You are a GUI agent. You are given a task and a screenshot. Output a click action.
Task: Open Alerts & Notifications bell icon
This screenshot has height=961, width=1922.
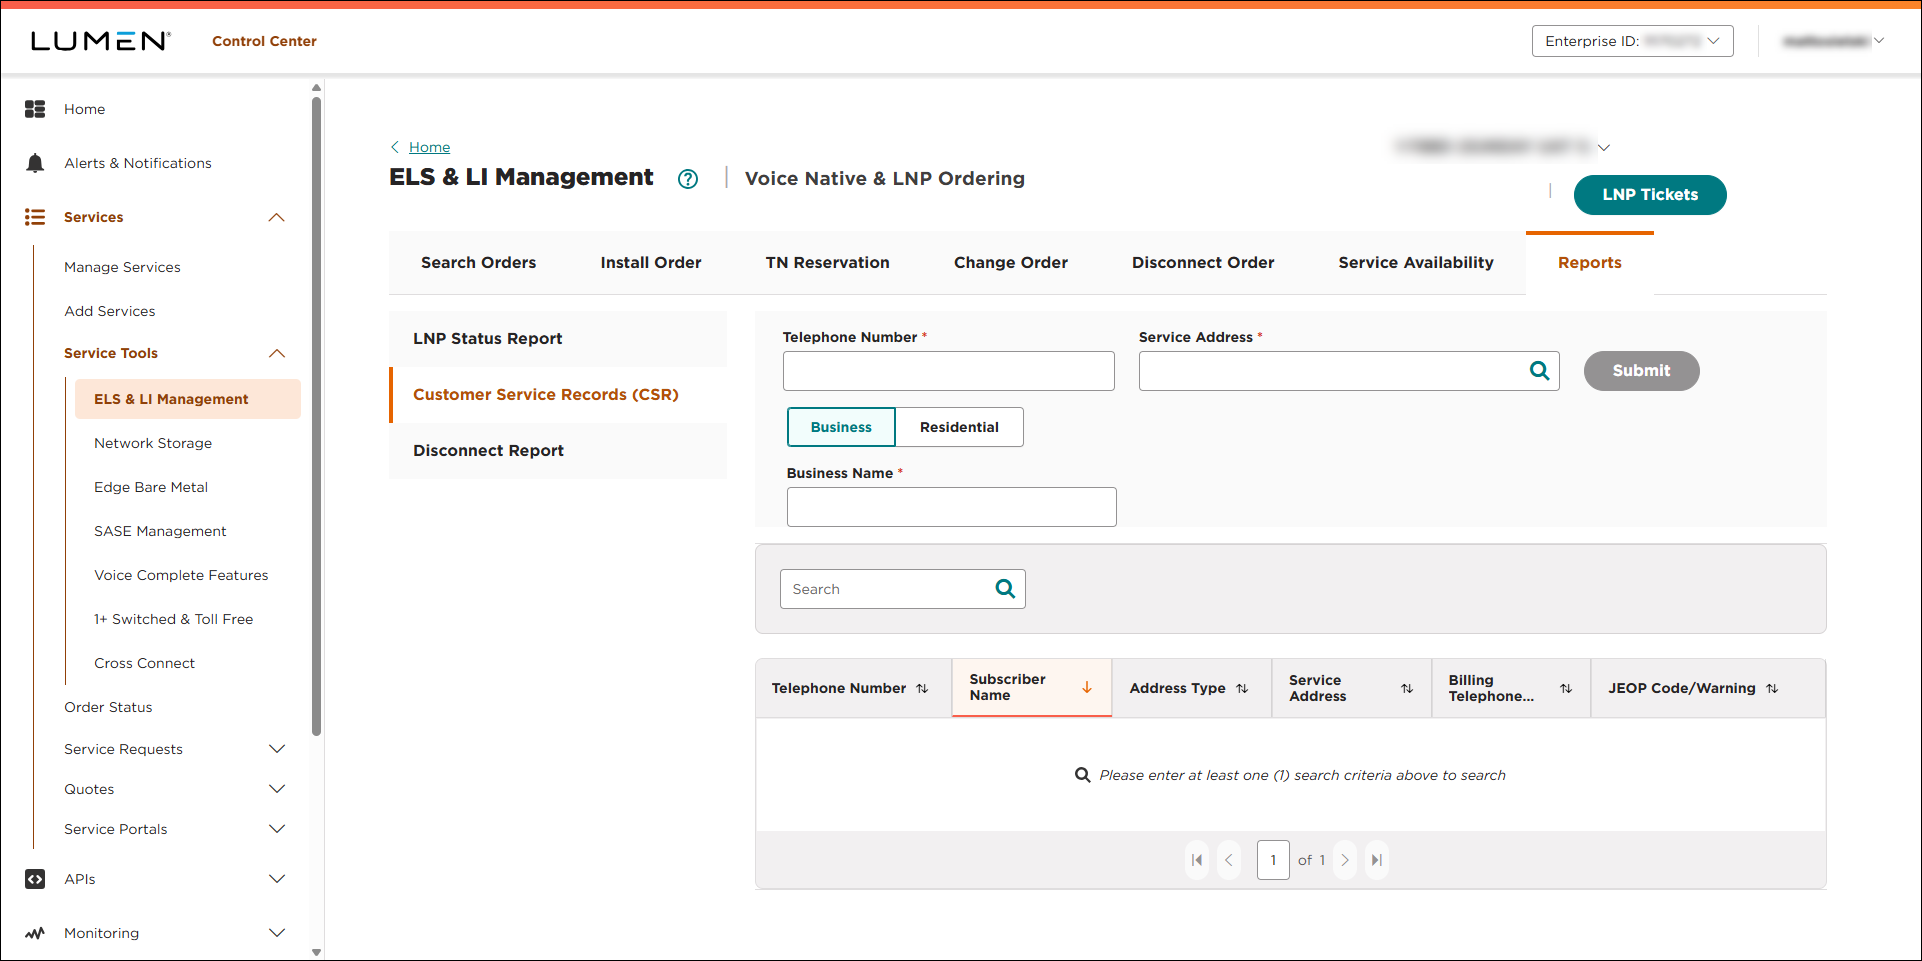35,162
